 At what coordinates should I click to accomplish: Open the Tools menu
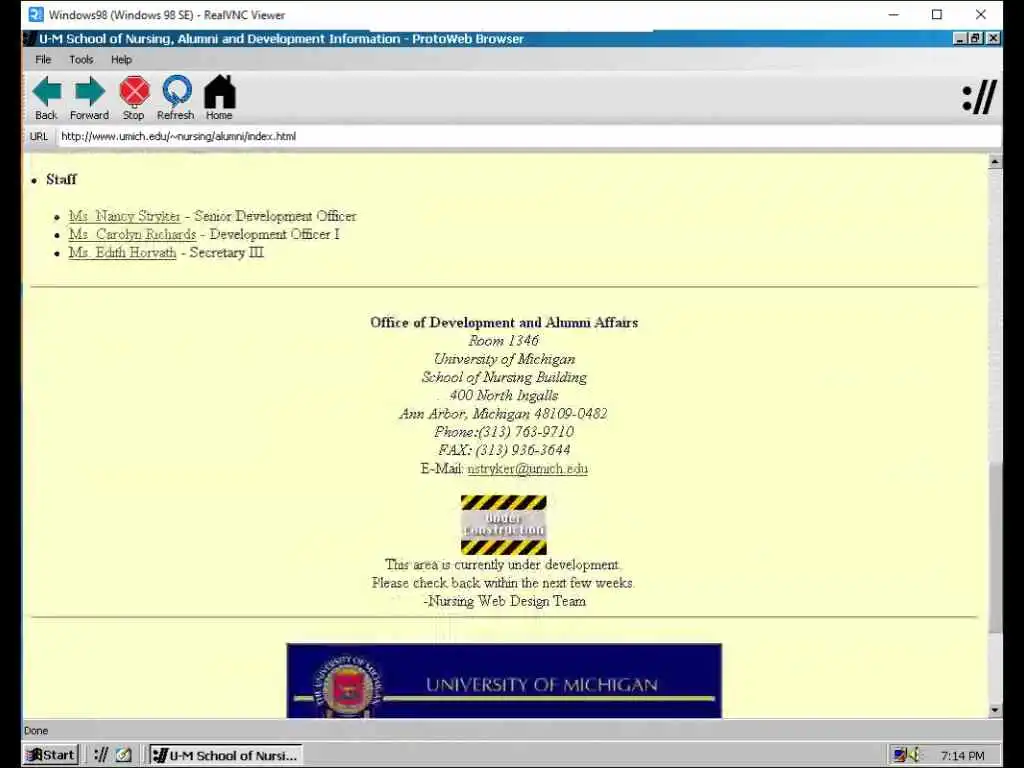click(81, 59)
